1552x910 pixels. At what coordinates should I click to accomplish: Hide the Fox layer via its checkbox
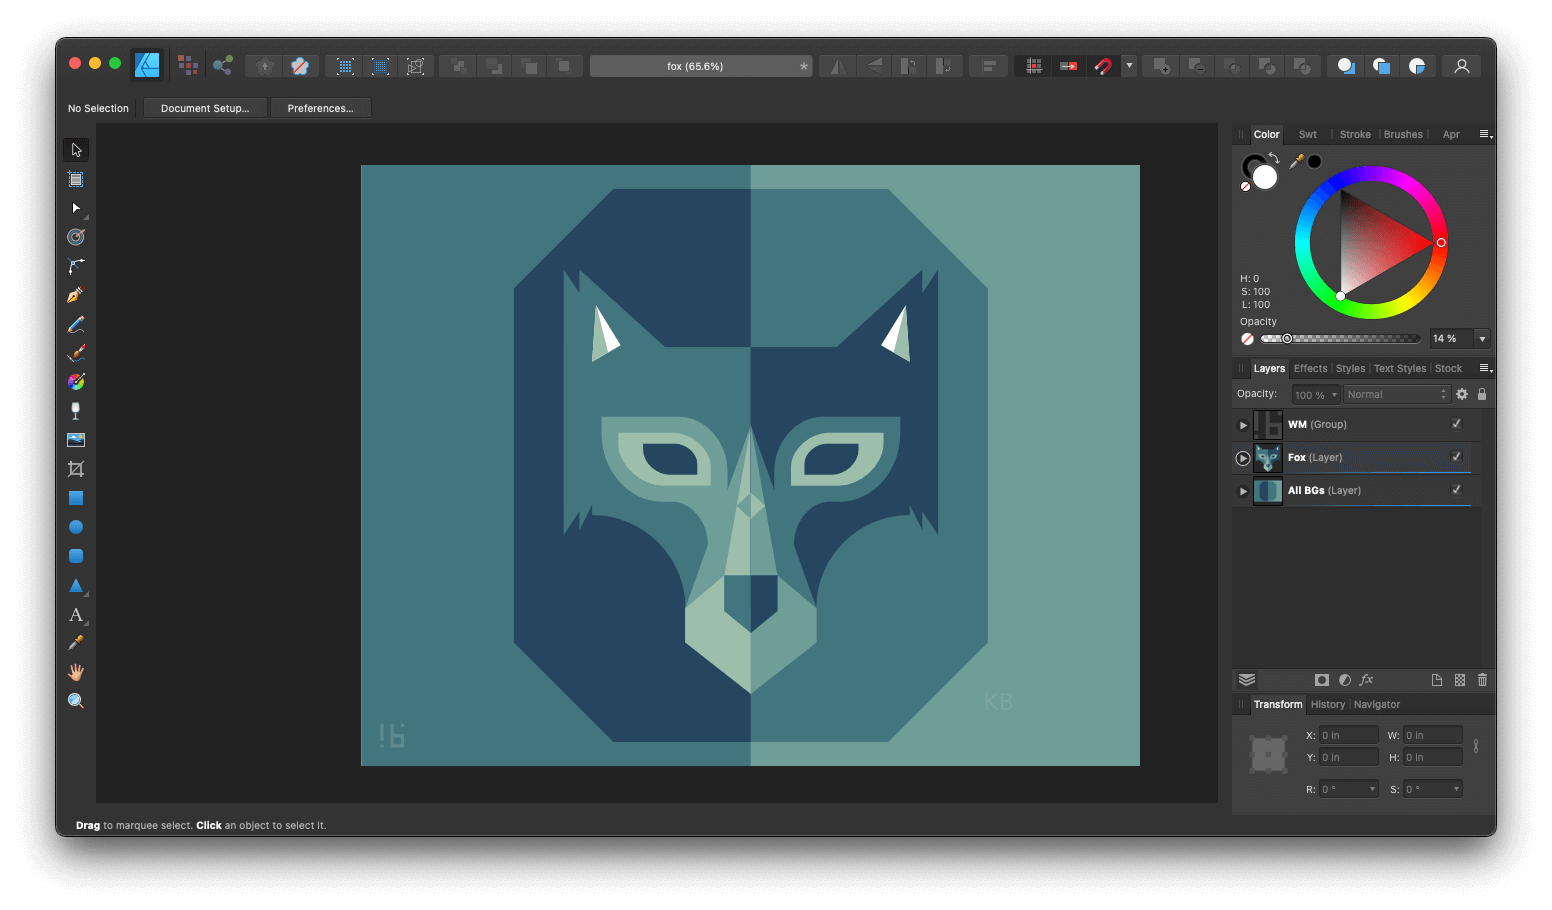pyautogui.click(x=1457, y=457)
